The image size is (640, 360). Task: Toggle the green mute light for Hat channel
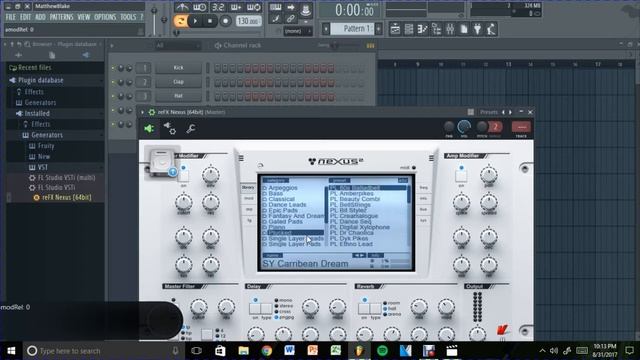113,96
